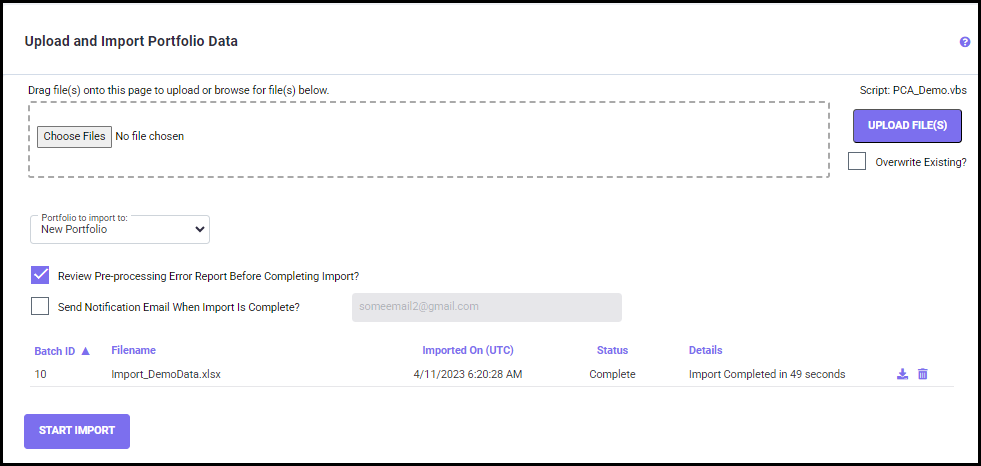Enable the Overwrite Existing checkbox
The image size is (981, 466).
(x=857, y=161)
